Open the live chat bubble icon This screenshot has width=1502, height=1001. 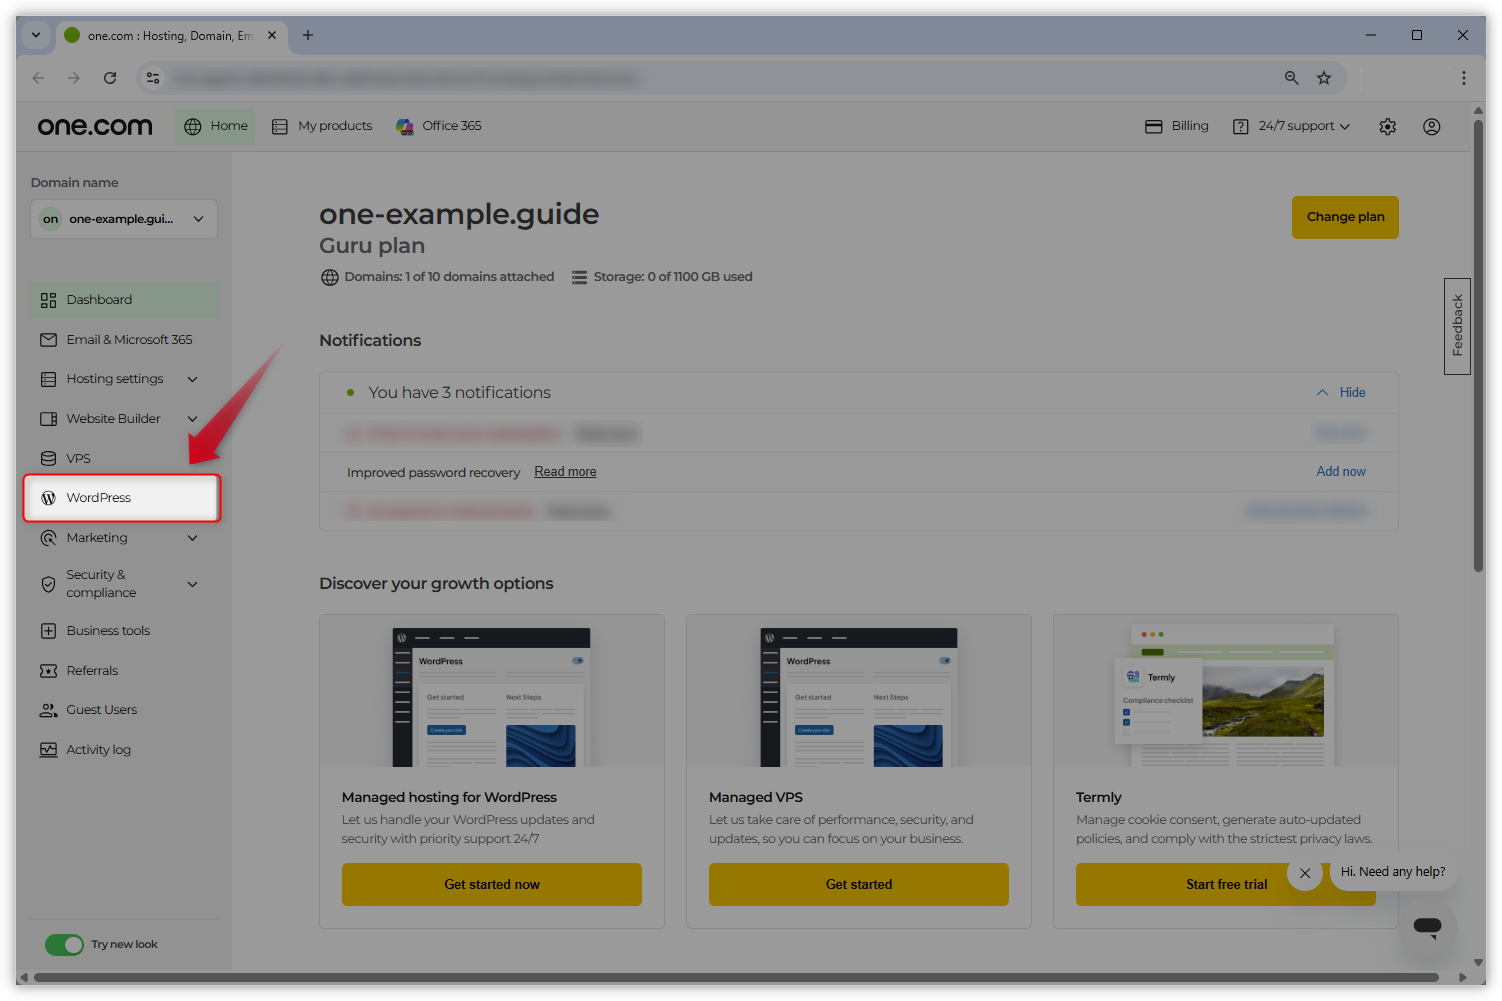point(1427,926)
